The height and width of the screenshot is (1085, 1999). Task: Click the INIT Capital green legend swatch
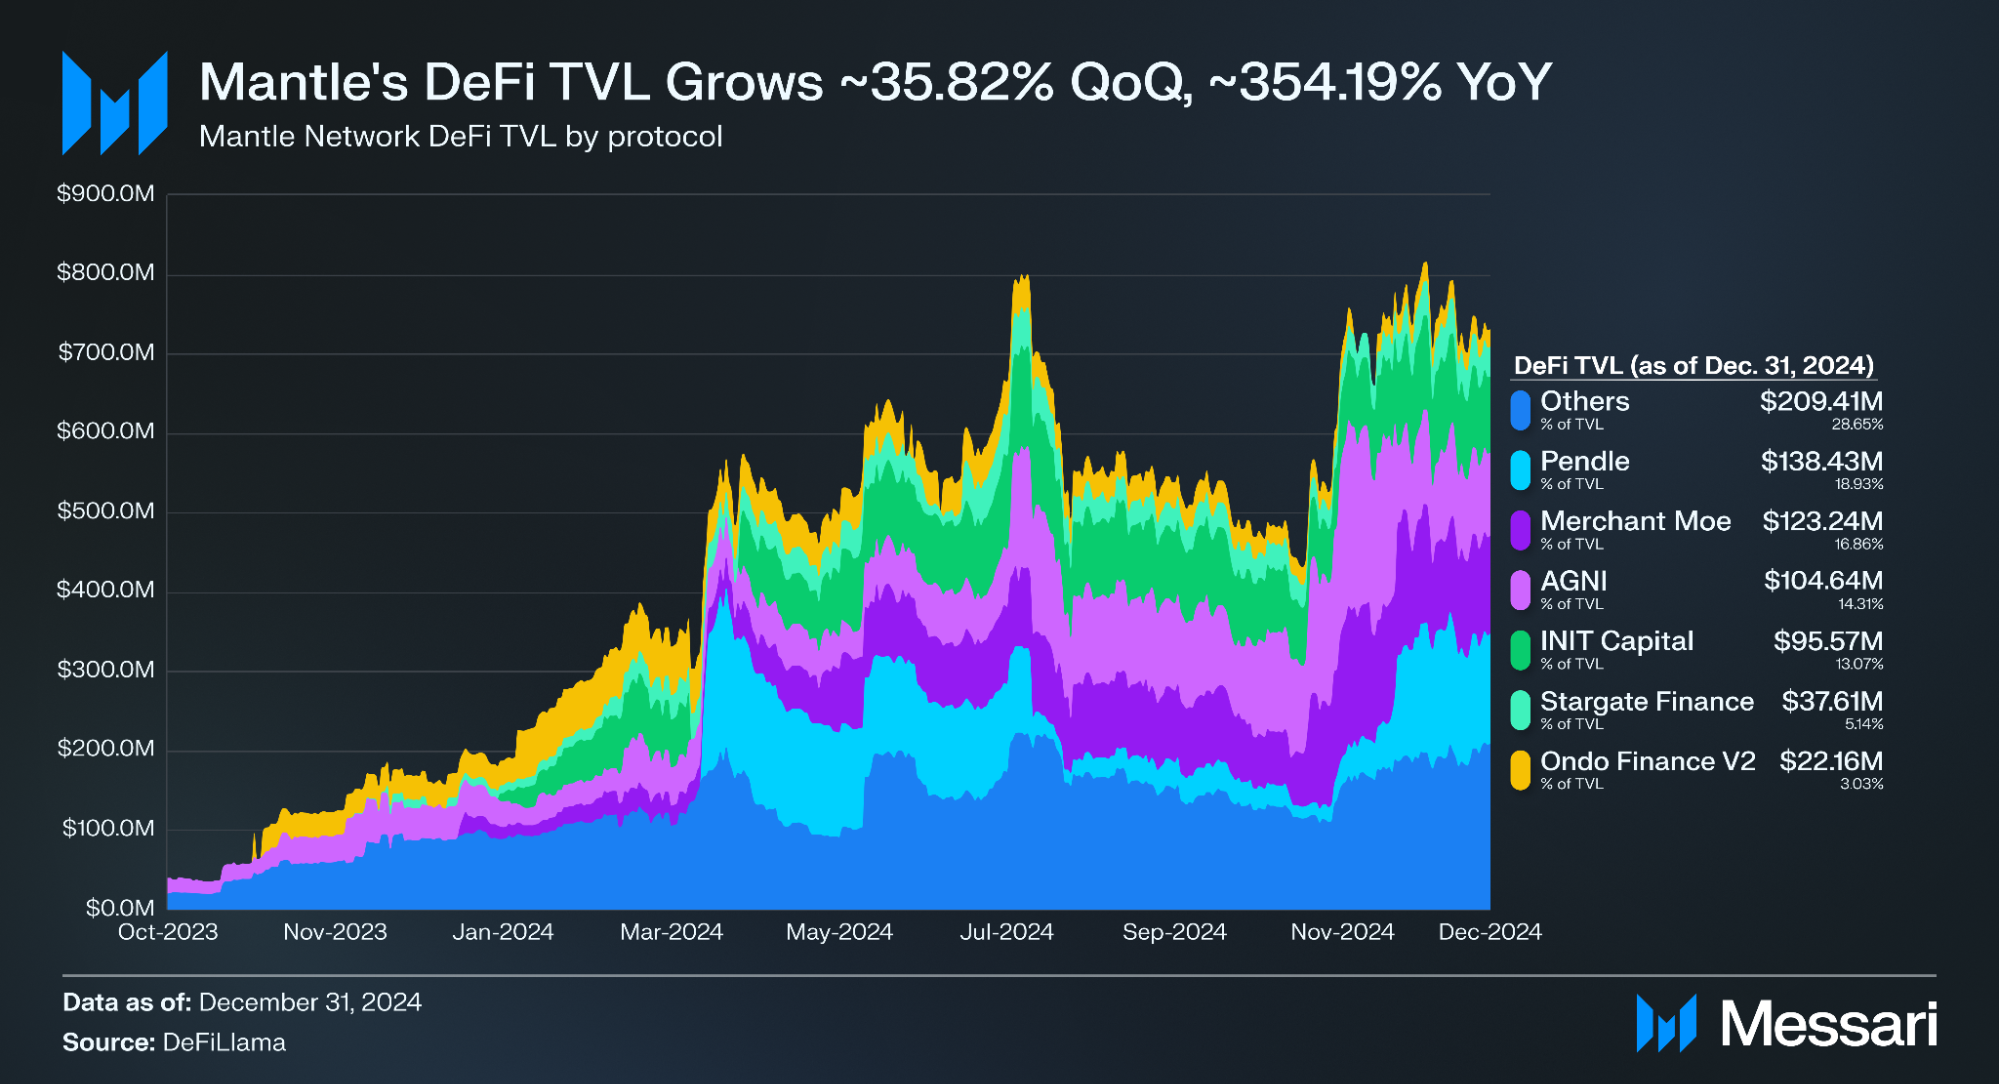click(x=1520, y=650)
